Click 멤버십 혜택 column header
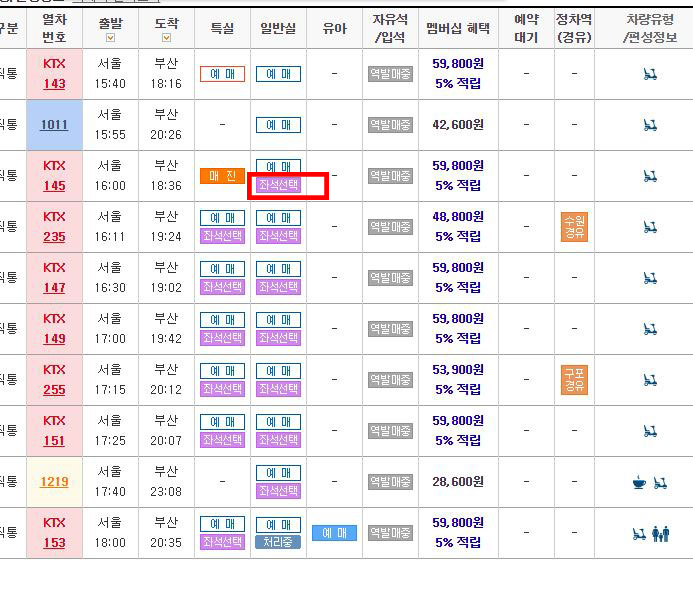The image size is (693, 613). (458, 28)
